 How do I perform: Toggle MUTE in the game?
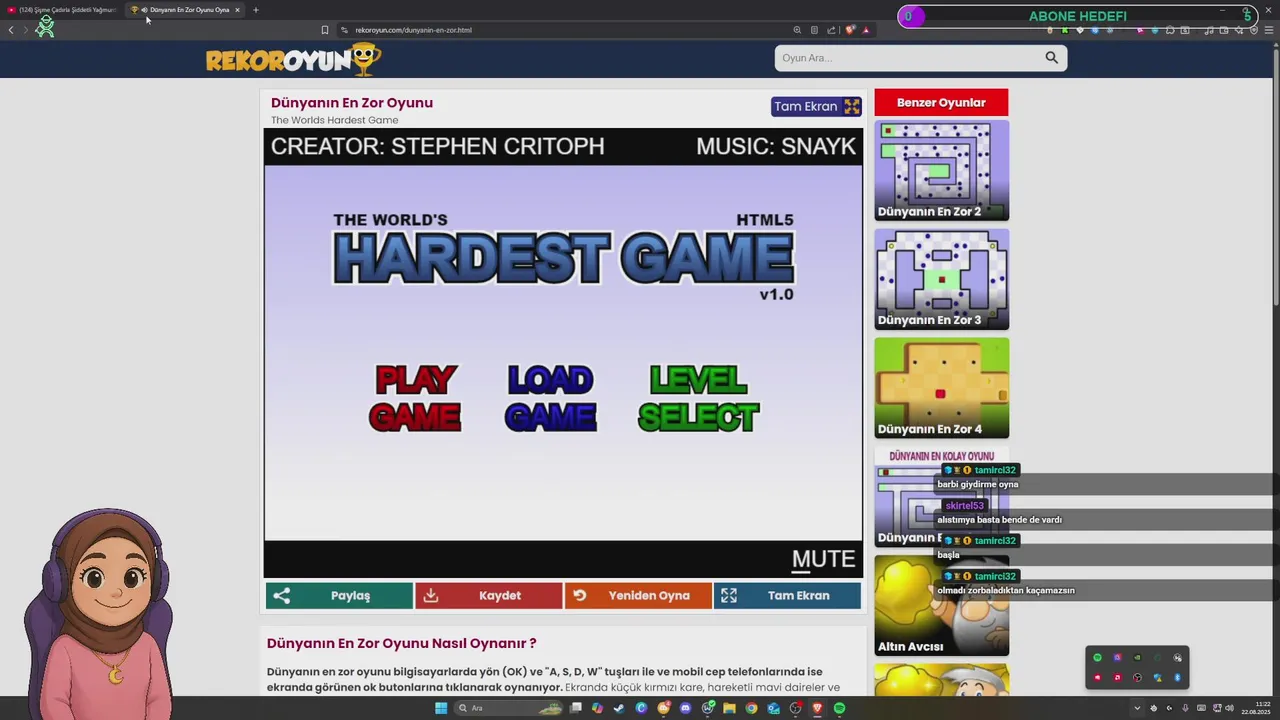(x=824, y=559)
